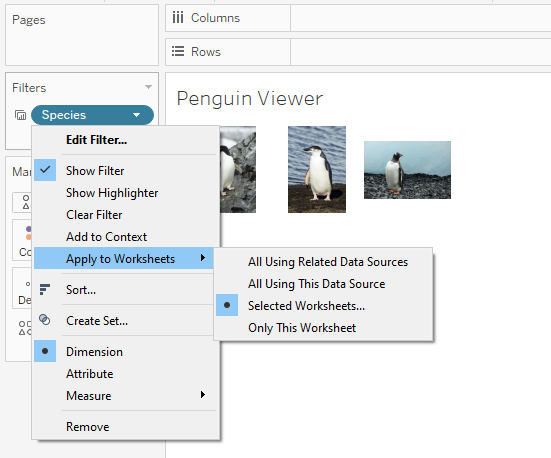Image resolution: width=551 pixels, height=458 pixels.
Task: Click the Rows shelf icon
Action: [x=178, y=51]
